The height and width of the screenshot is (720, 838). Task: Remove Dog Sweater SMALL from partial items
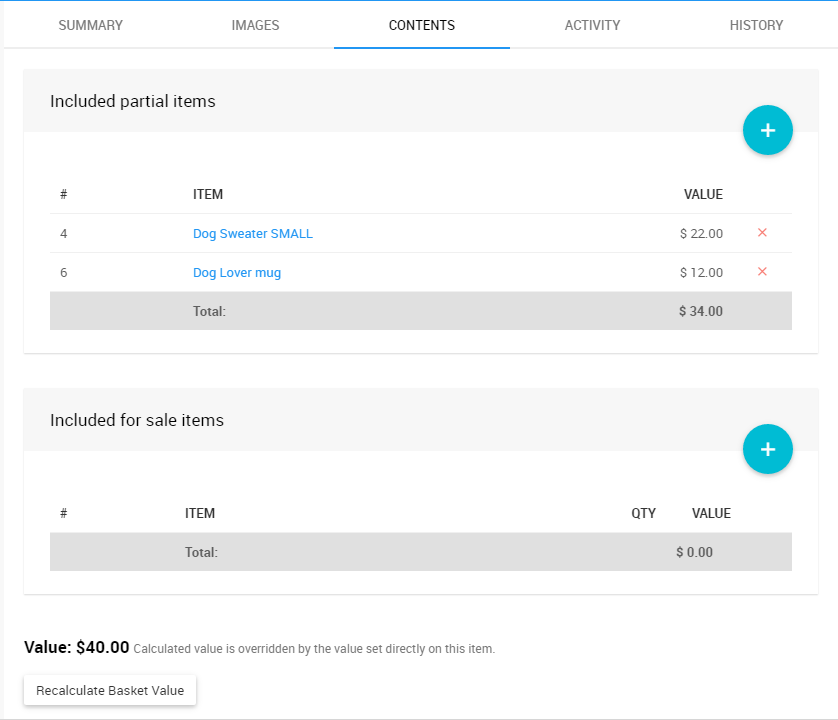click(x=762, y=233)
